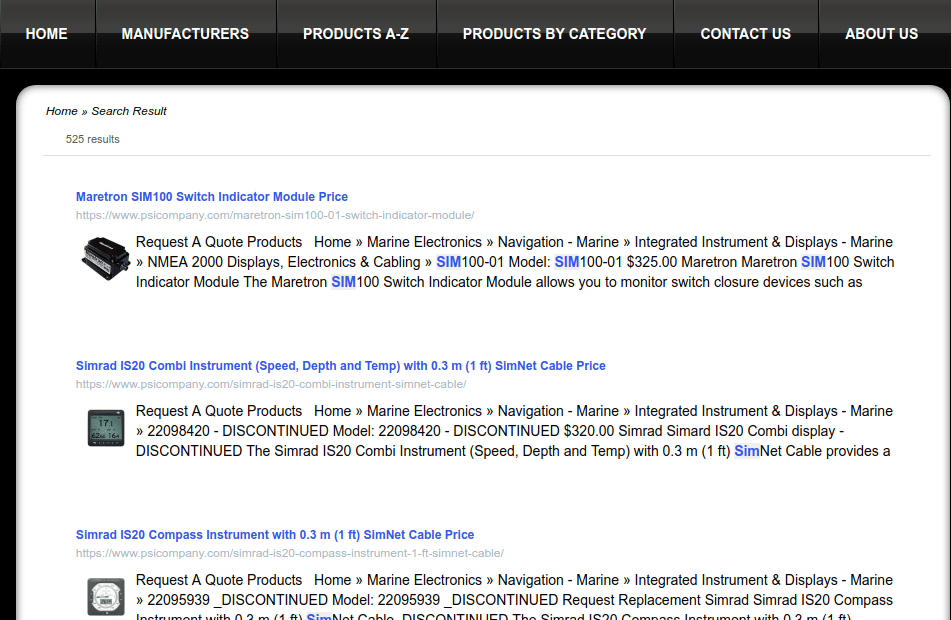Click the simrad-is20-combi URL text
The image size is (951, 620).
270,384
